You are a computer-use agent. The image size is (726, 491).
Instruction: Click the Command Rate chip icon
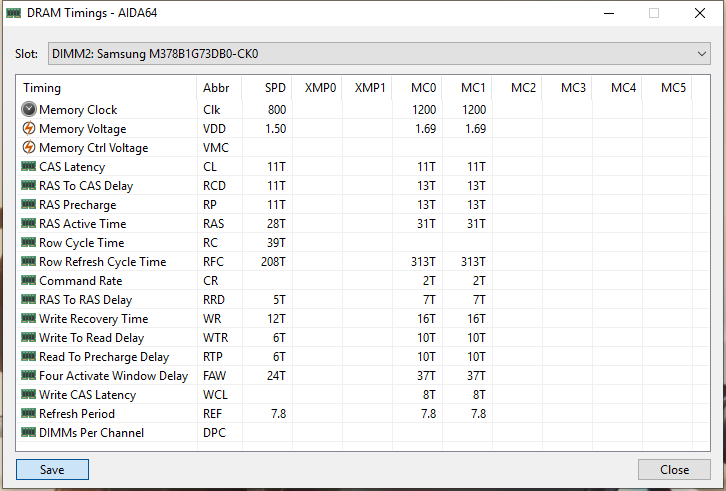(29, 280)
